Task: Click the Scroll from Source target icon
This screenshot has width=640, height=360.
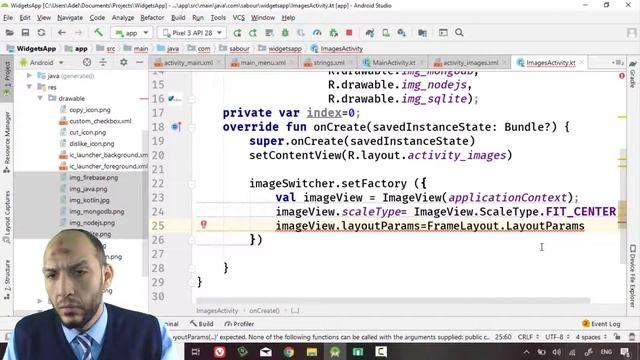Action: (x=87, y=62)
